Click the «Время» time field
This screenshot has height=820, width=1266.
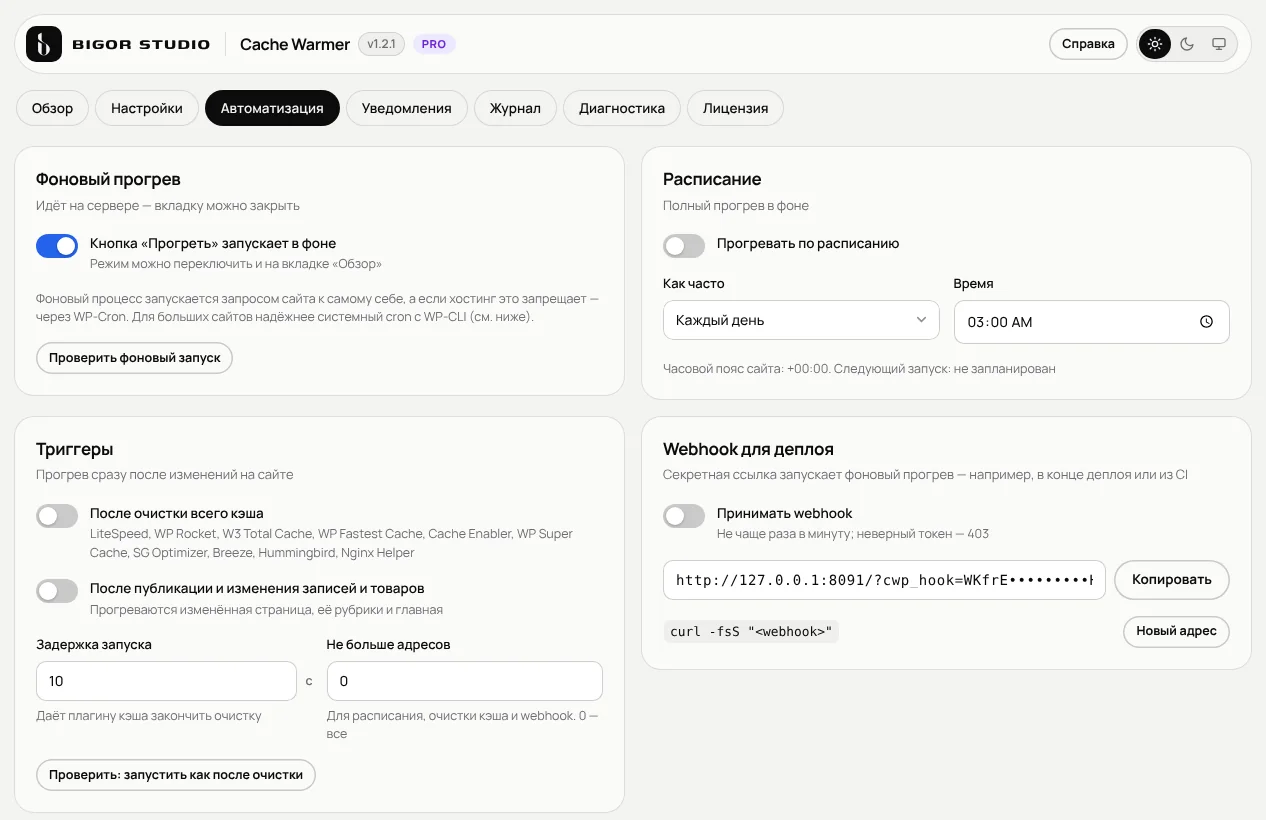pos(1092,322)
